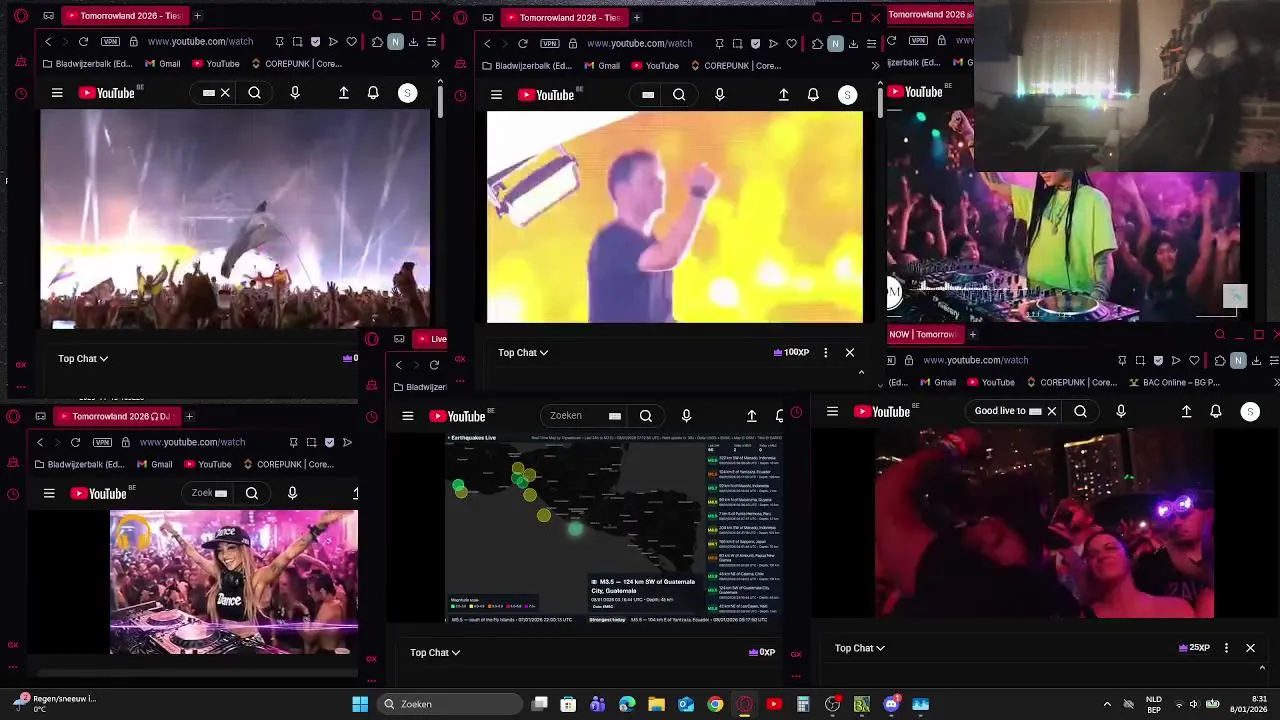Click history clock in top-left window sidebar
1280x720 pixels.
(x=21, y=94)
